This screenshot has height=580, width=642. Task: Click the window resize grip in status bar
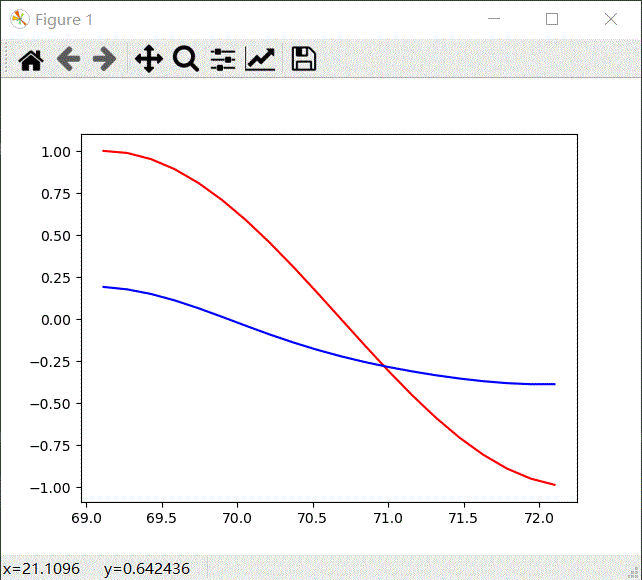[635, 573]
